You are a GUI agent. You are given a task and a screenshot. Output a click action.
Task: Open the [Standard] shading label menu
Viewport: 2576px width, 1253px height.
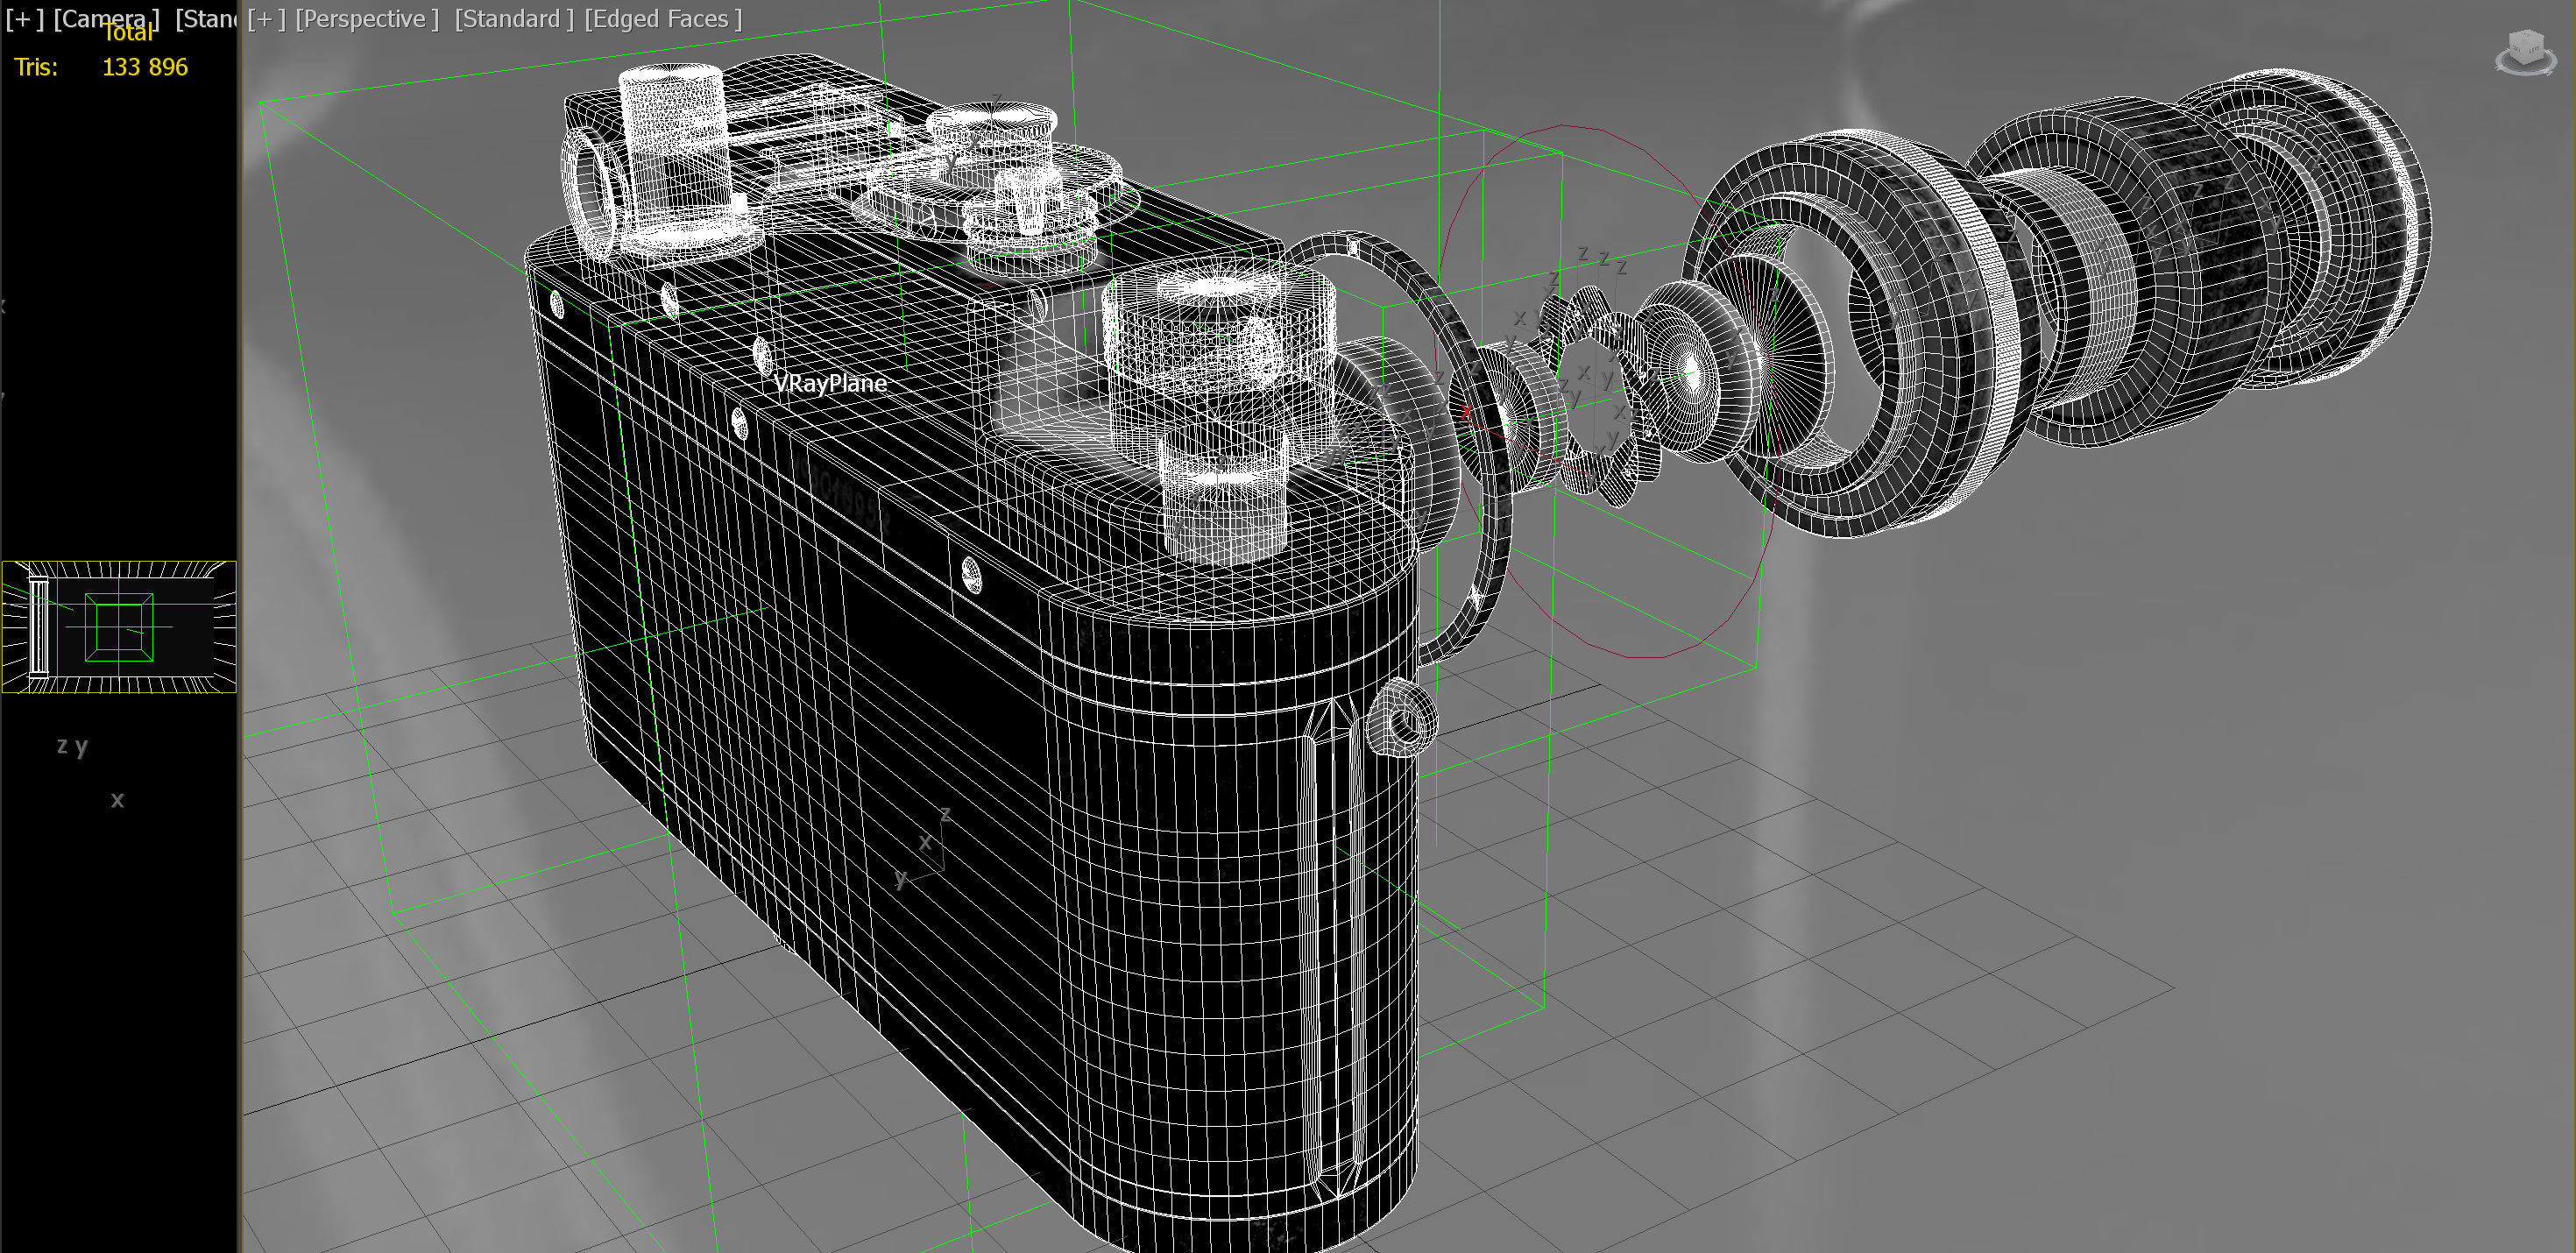(514, 19)
